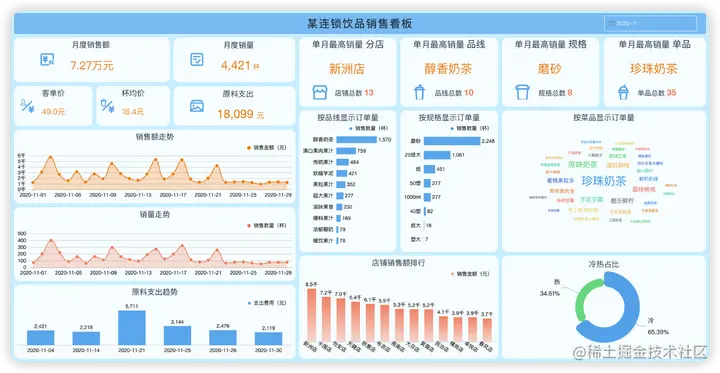Image resolution: width=720 pixels, height=373 pixels.
Task: Click 原味奶茶 in the word cloud
Action: tap(583, 164)
